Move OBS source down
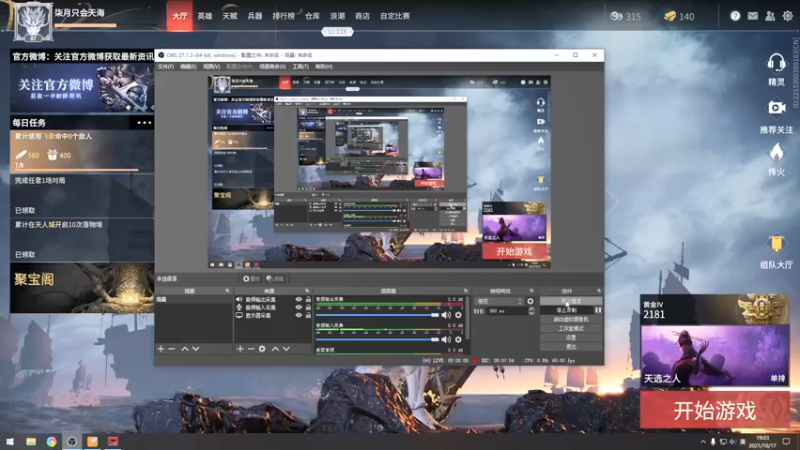 point(286,349)
